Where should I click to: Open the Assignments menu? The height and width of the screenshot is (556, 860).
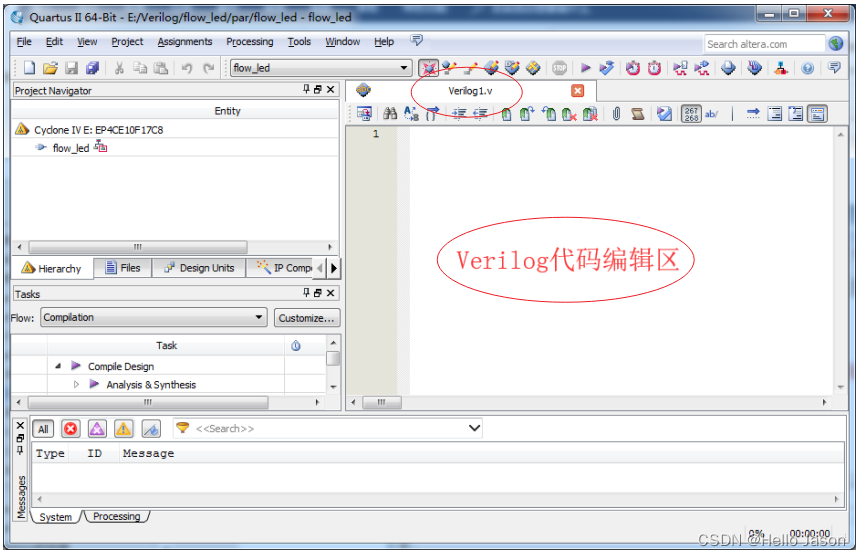(x=184, y=42)
